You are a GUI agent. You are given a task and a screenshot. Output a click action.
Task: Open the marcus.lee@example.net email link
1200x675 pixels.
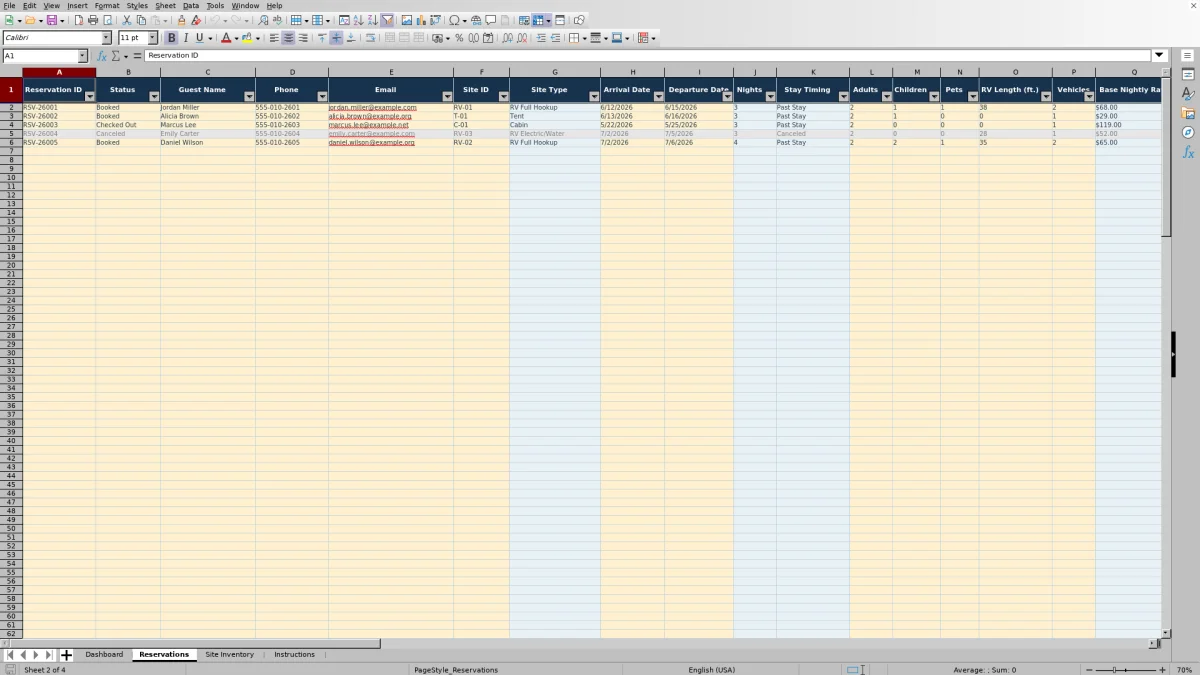(x=369, y=125)
